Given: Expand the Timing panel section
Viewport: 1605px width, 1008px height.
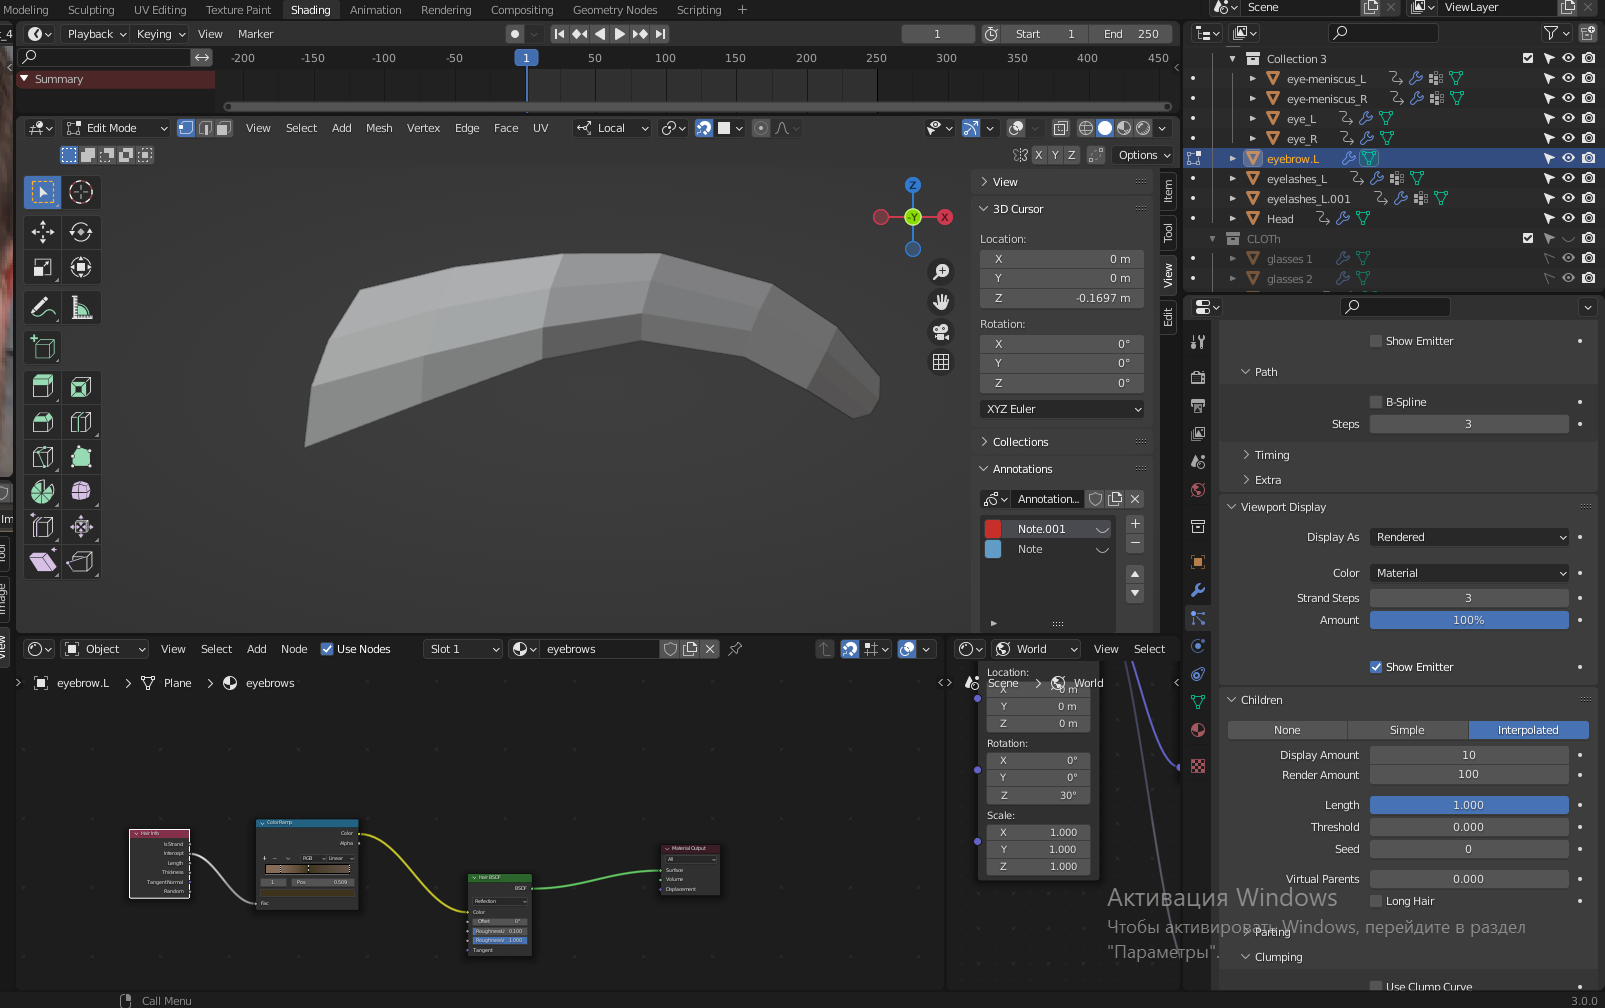Looking at the screenshot, I should coord(1271,455).
